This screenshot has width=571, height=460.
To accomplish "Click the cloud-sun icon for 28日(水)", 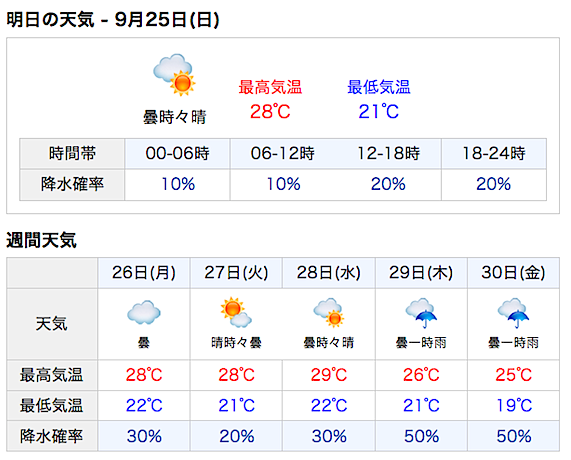I will [328, 312].
